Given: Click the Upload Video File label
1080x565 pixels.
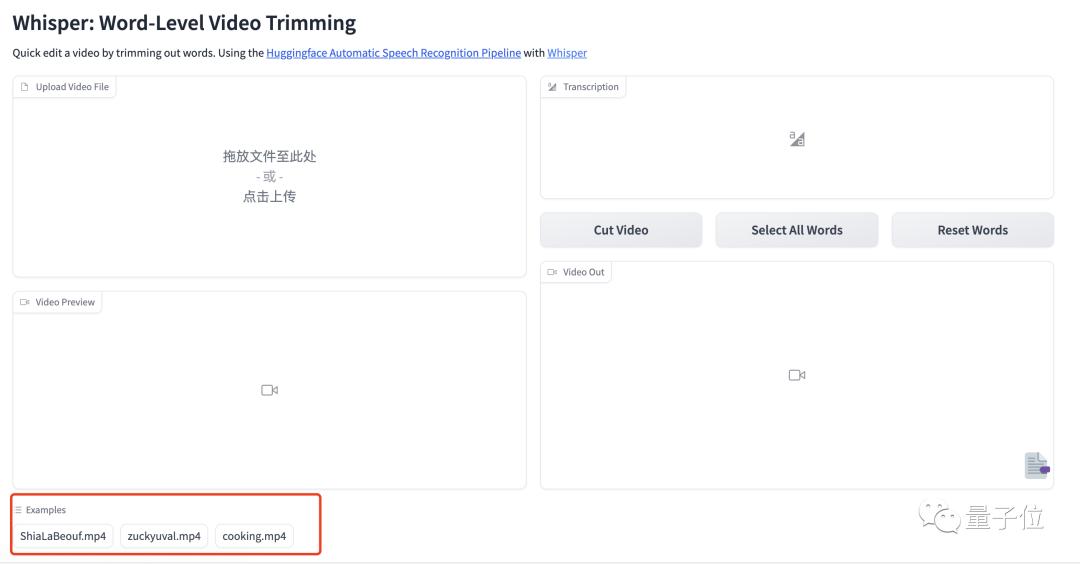Looking at the screenshot, I should [x=72, y=87].
